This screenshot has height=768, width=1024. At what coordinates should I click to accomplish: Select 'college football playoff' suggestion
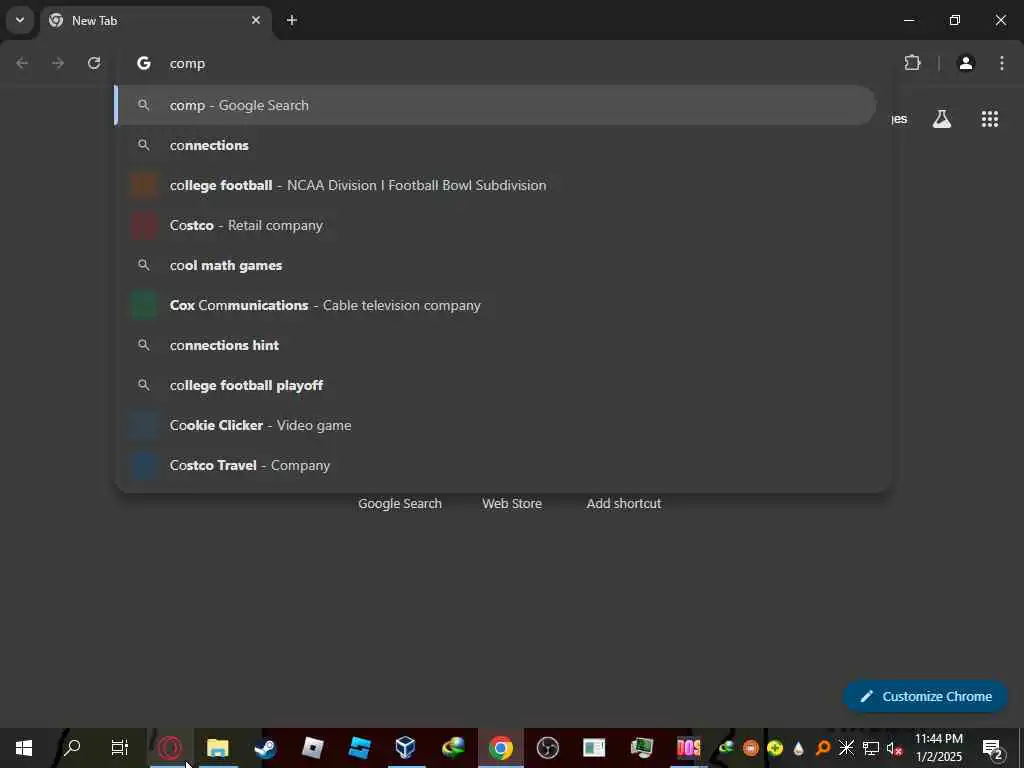point(496,385)
